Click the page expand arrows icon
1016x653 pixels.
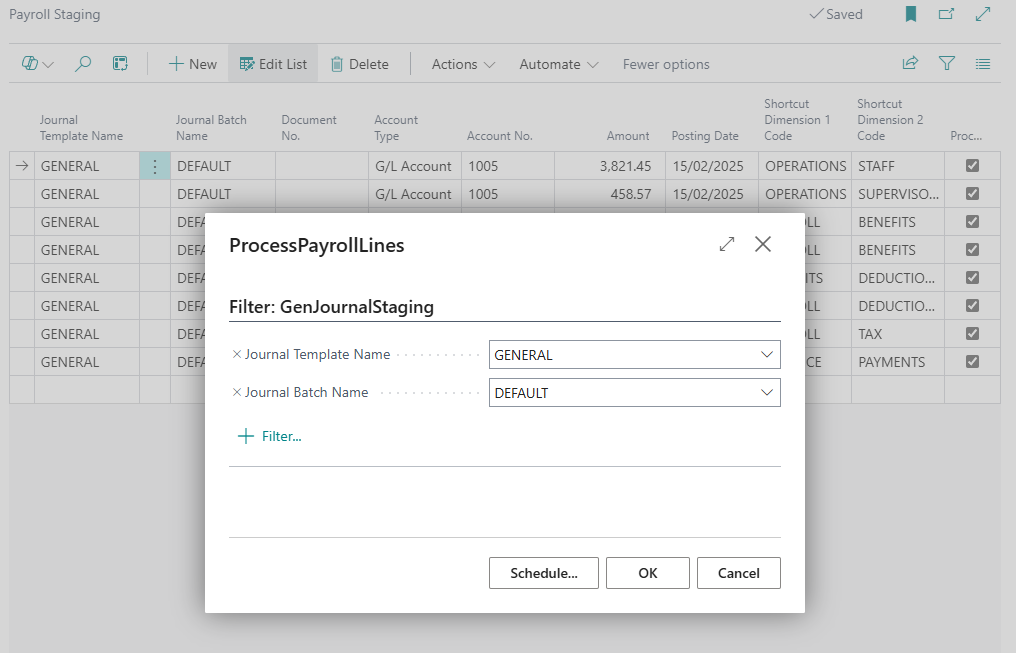tap(983, 14)
